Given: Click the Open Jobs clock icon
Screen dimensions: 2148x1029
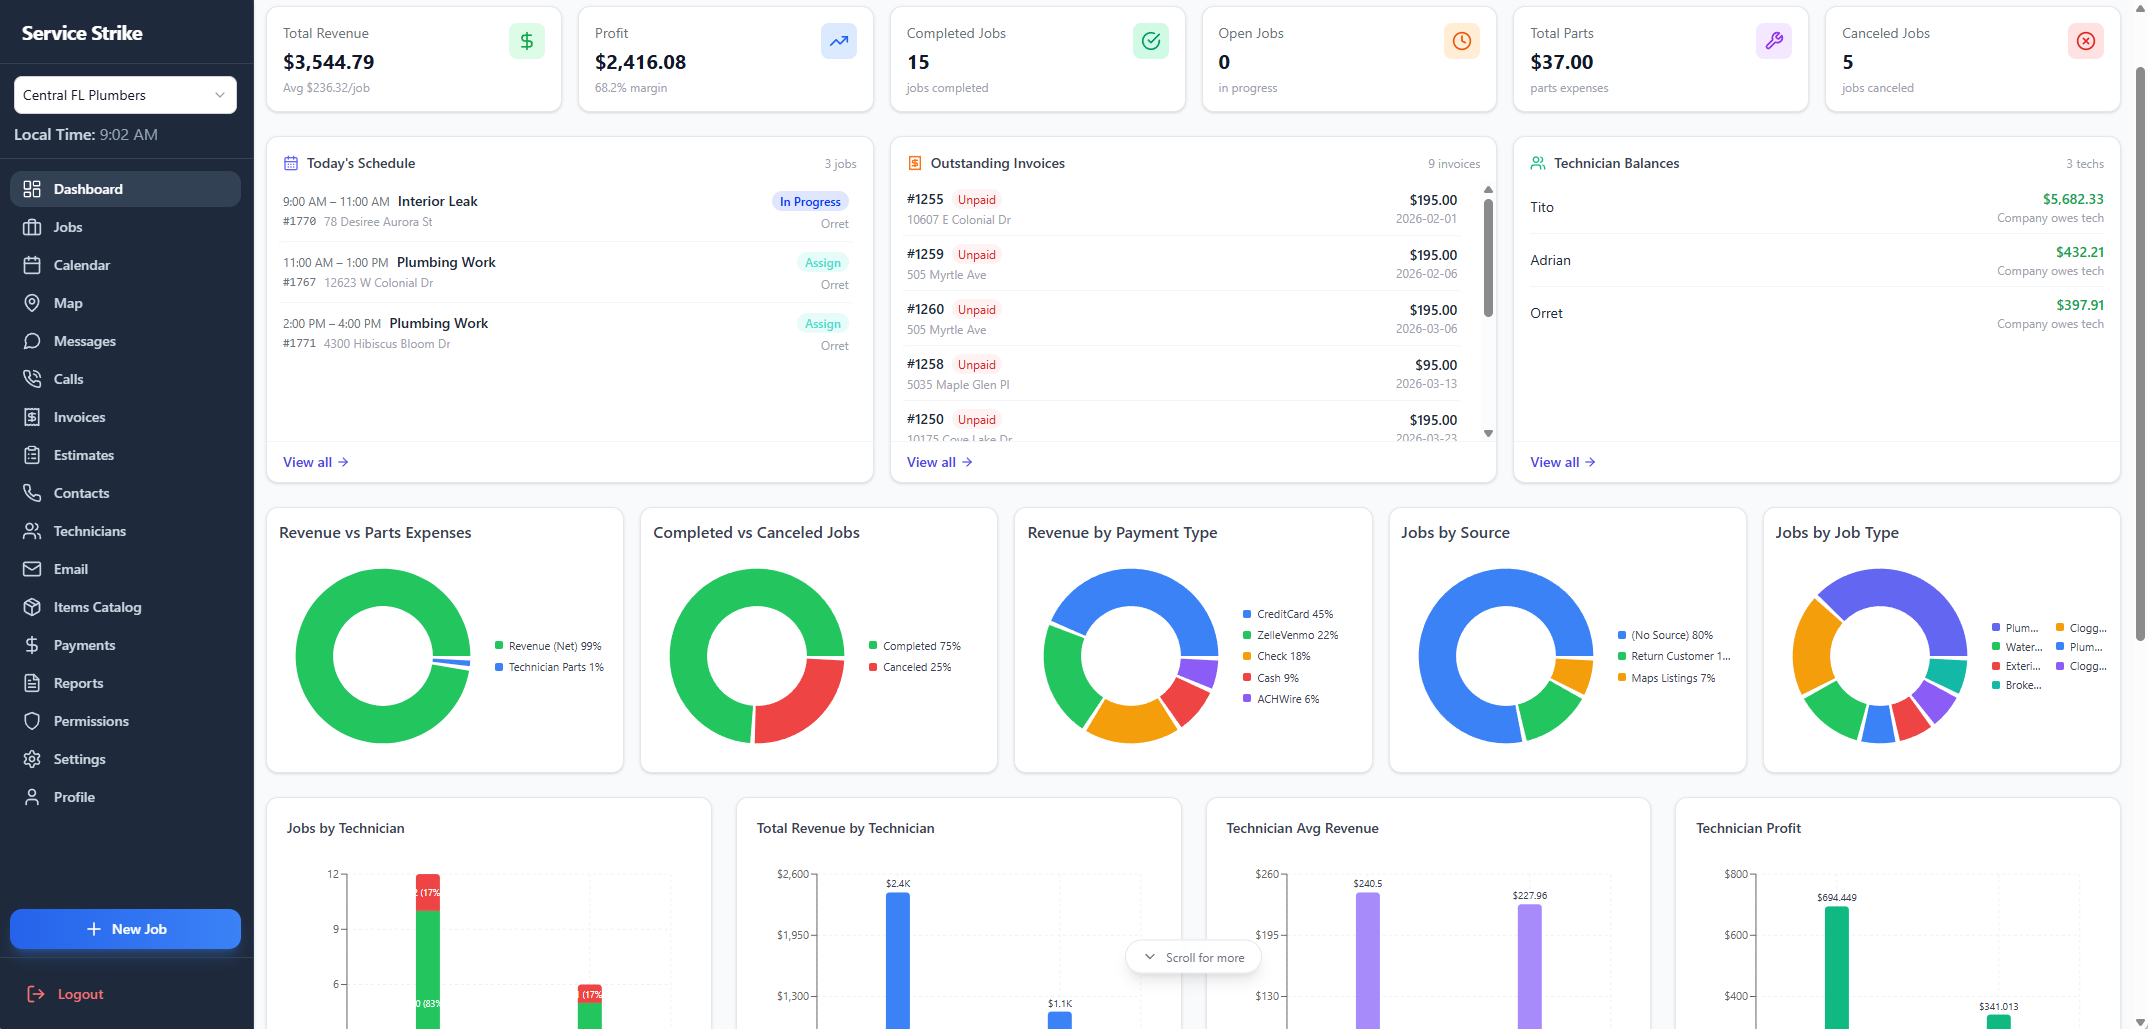Looking at the screenshot, I should point(1462,41).
